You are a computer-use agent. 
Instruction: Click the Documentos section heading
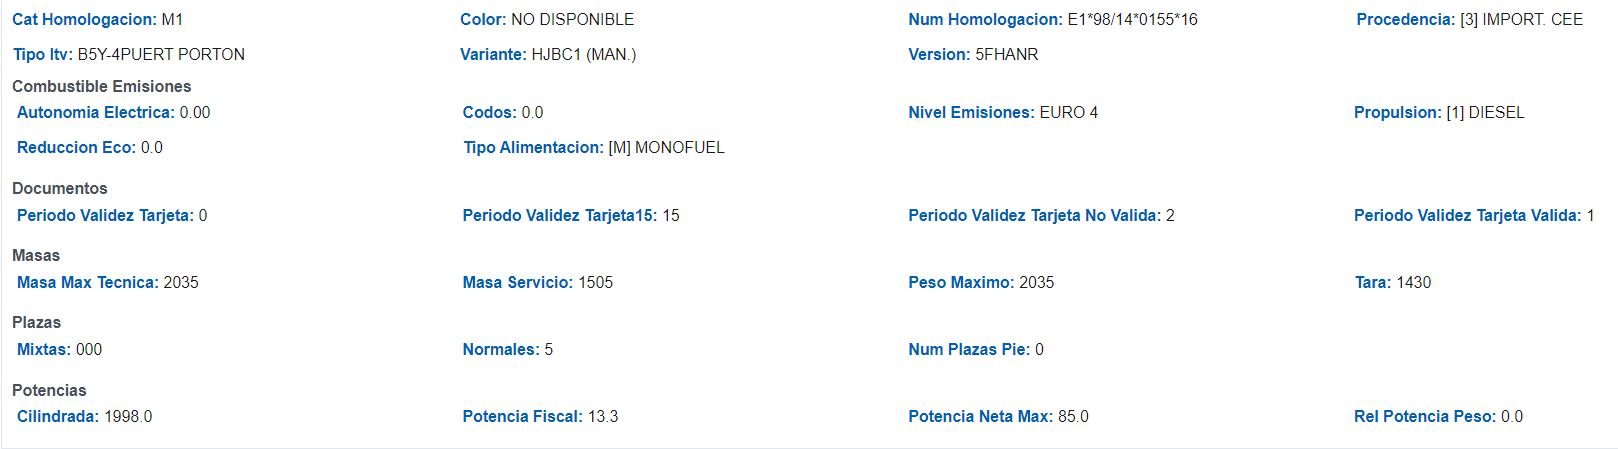point(59,188)
